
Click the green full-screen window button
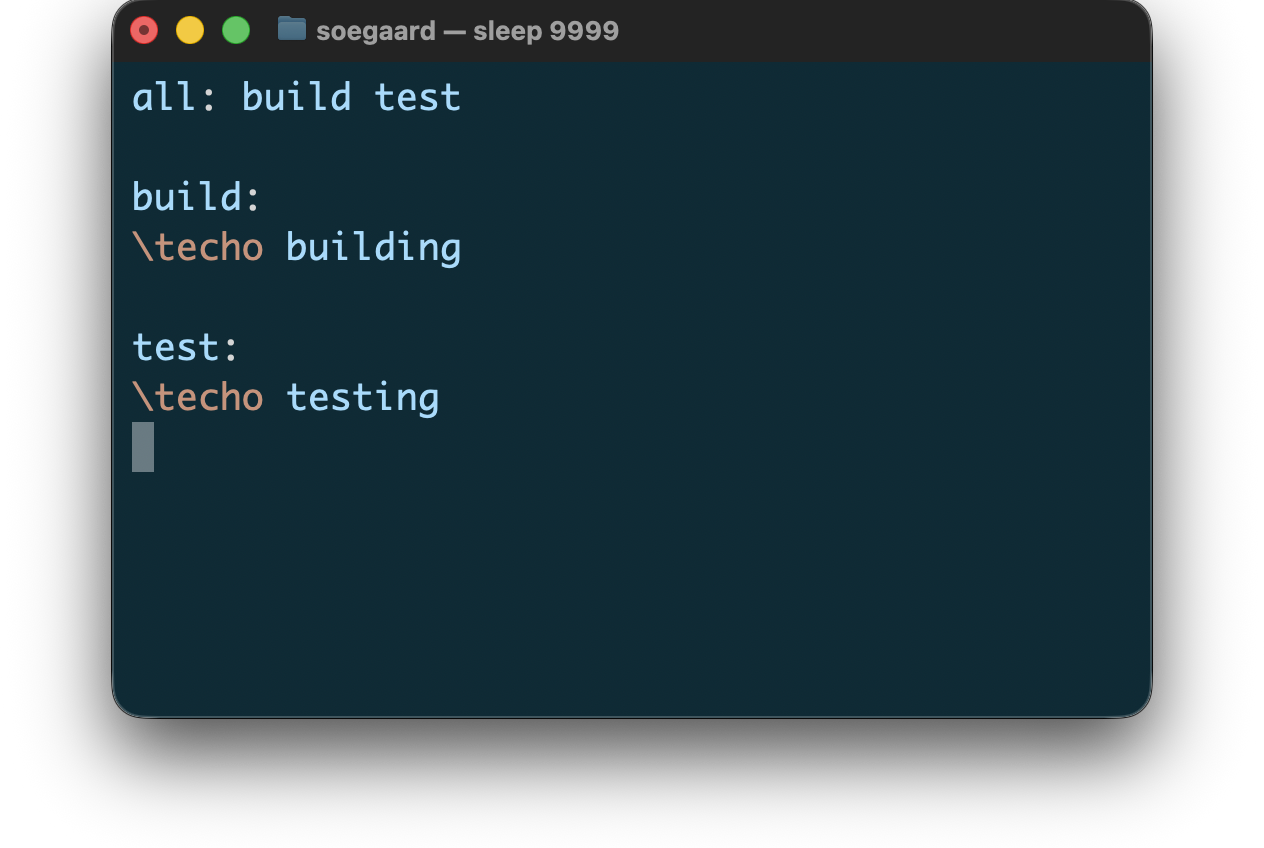(236, 31)
